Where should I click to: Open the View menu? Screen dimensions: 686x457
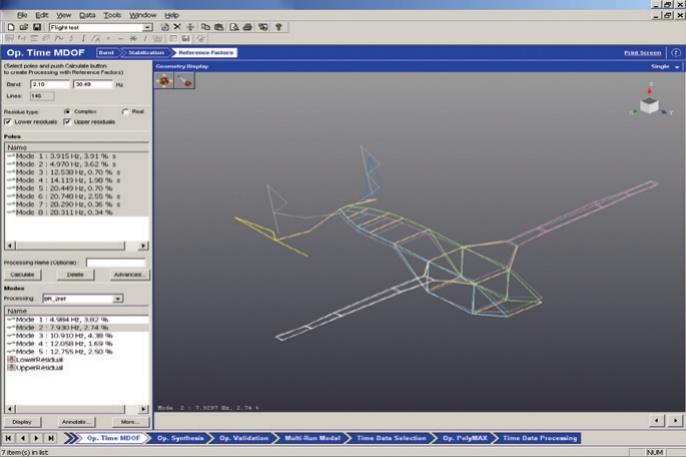(64, 15)
